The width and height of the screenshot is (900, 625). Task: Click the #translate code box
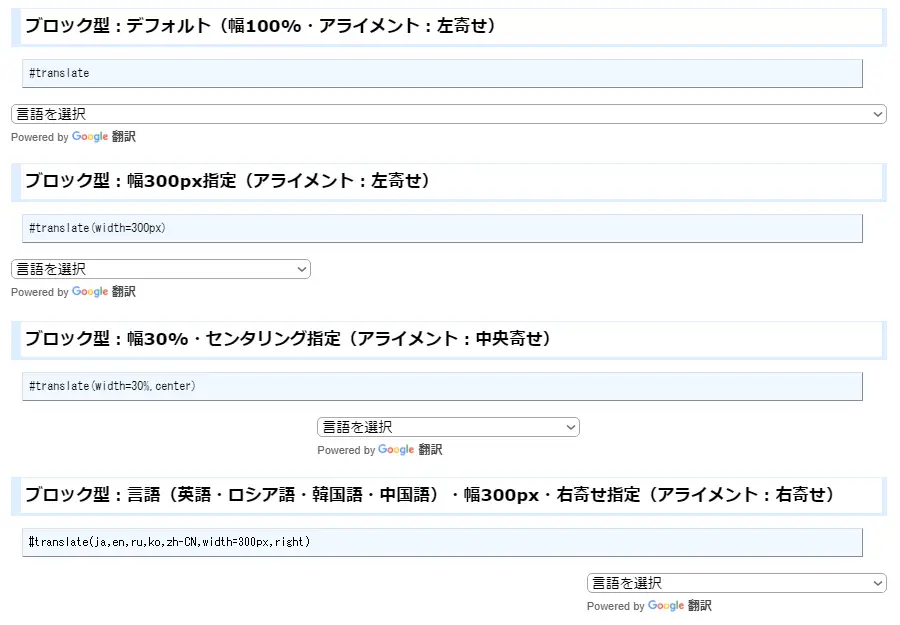click(x=442, y=73)
